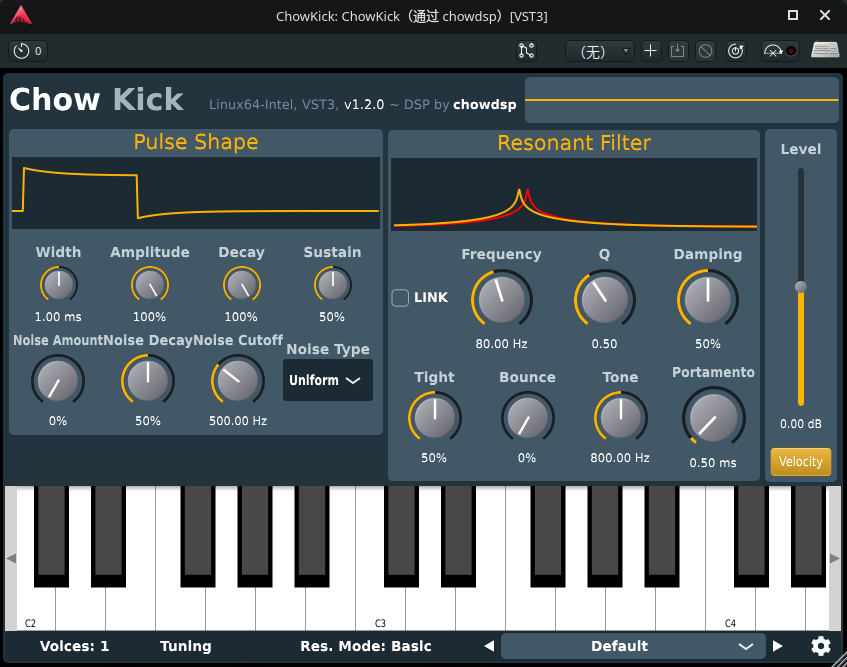The height and width of the screenshot is (667, 847).
Task: Click the Damping knob
Action: tap(708, 300)
